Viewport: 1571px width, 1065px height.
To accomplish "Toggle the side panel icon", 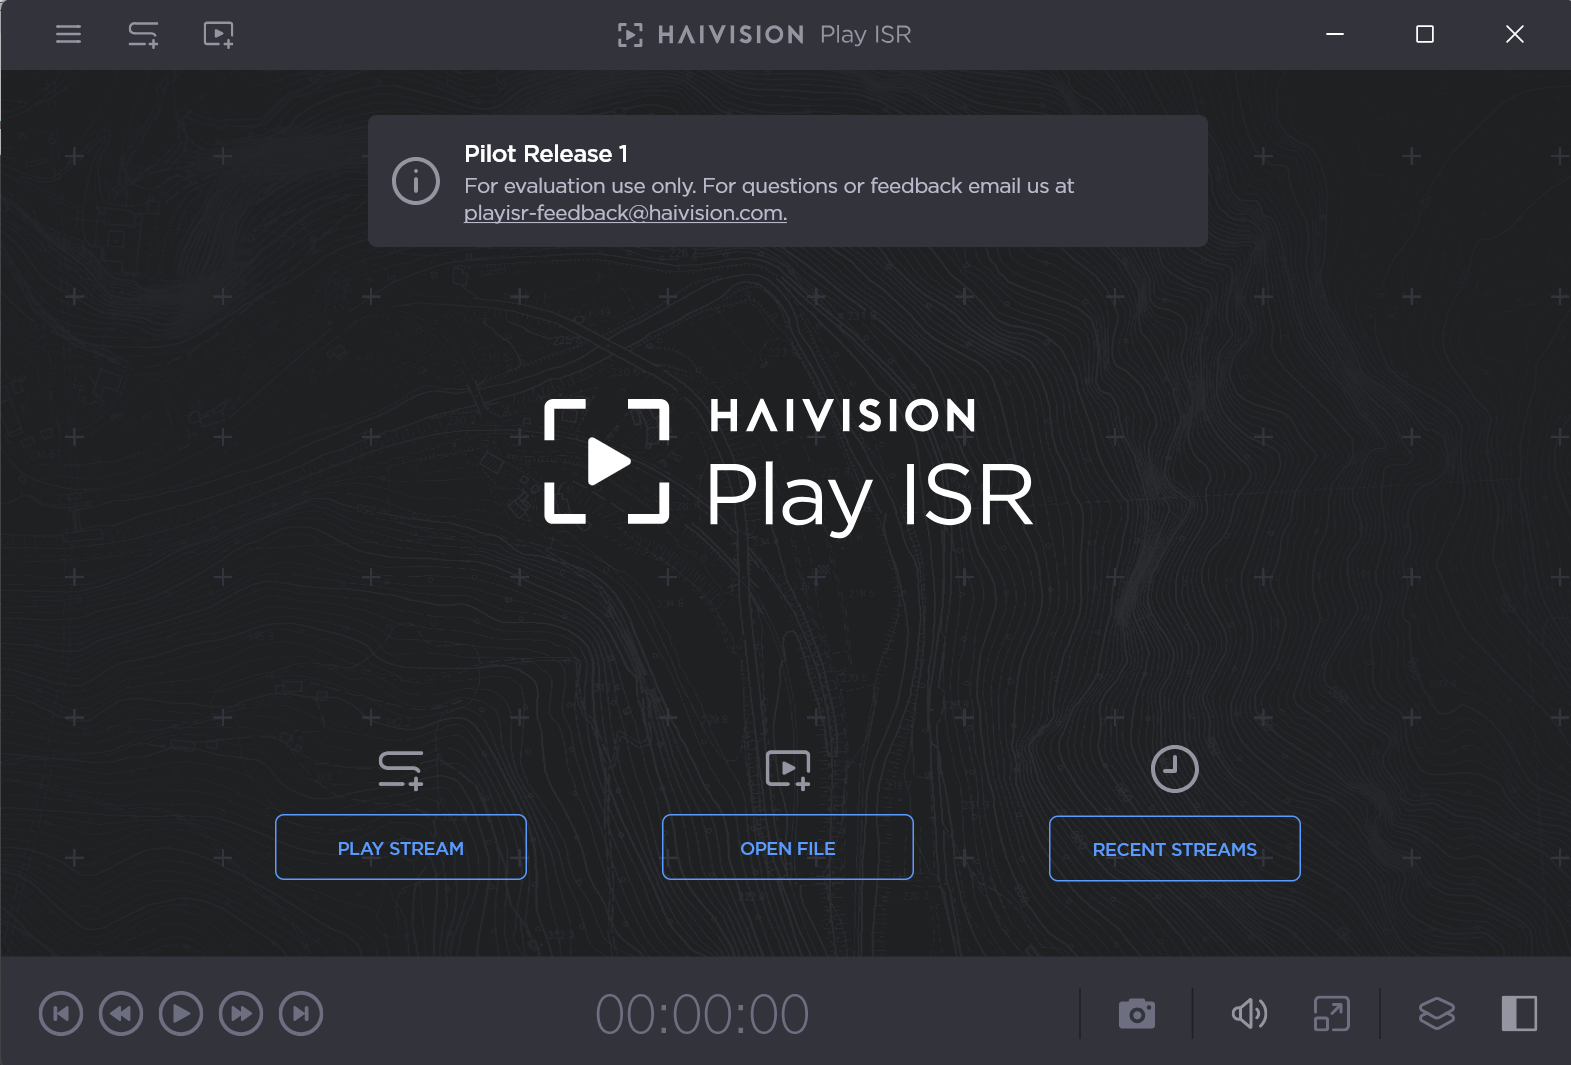I will (x=1519, y=1014).
